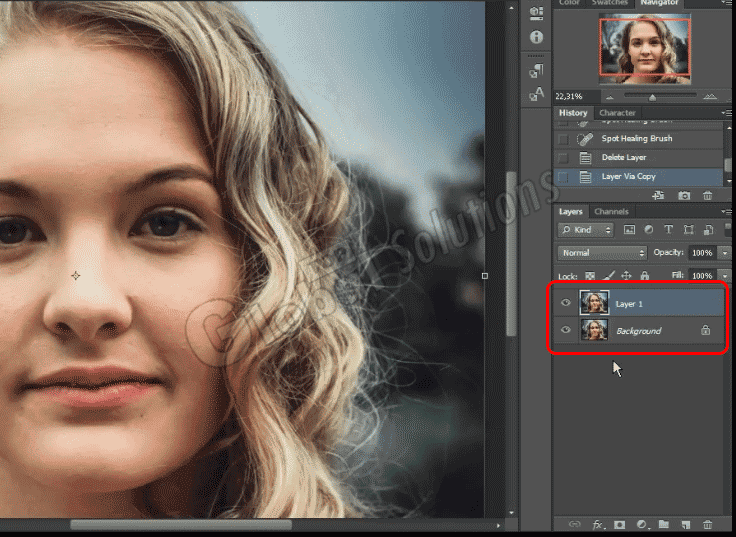Click the History panel scroll down arrow
736x537 pixels.
tap(729, 181)
